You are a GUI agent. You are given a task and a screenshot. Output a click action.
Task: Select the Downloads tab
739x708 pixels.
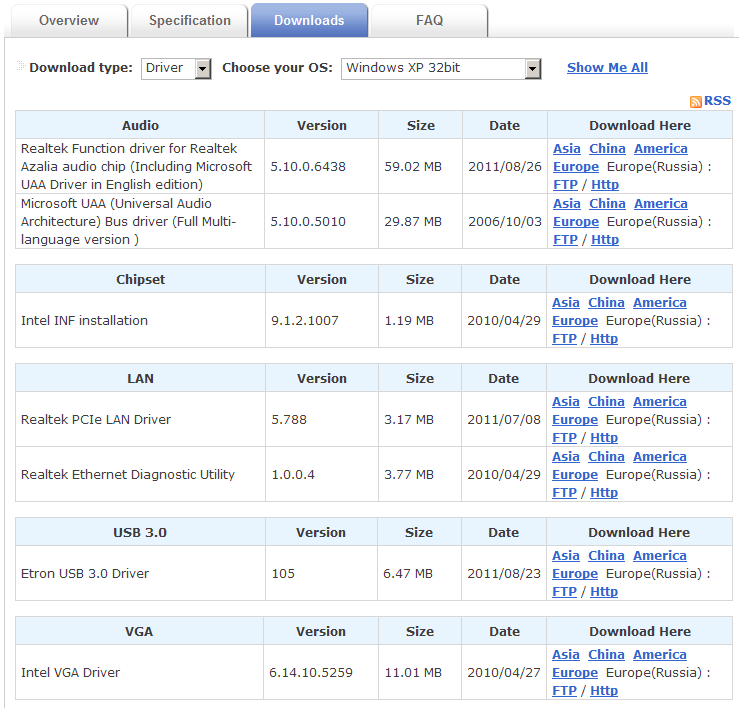(309, 20)
